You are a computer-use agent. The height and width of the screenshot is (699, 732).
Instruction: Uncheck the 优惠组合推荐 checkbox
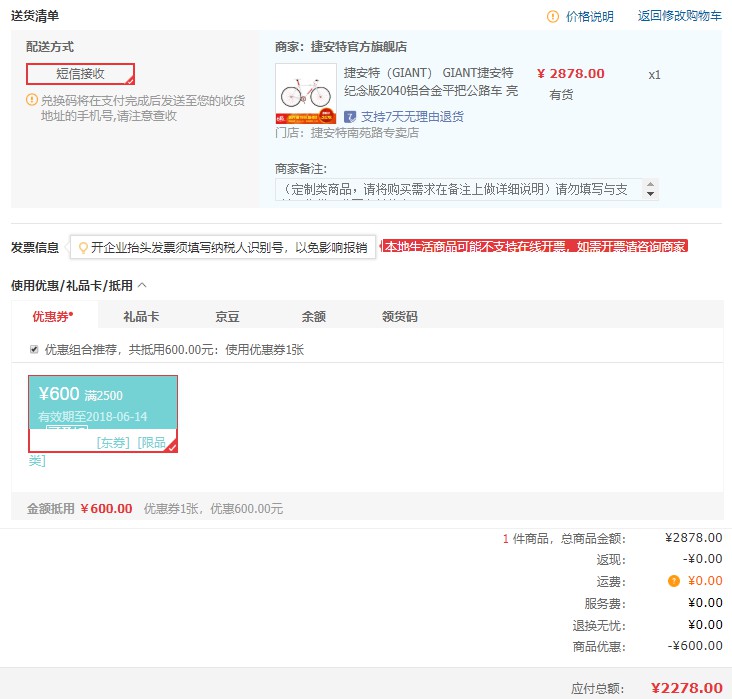point(34,349)
